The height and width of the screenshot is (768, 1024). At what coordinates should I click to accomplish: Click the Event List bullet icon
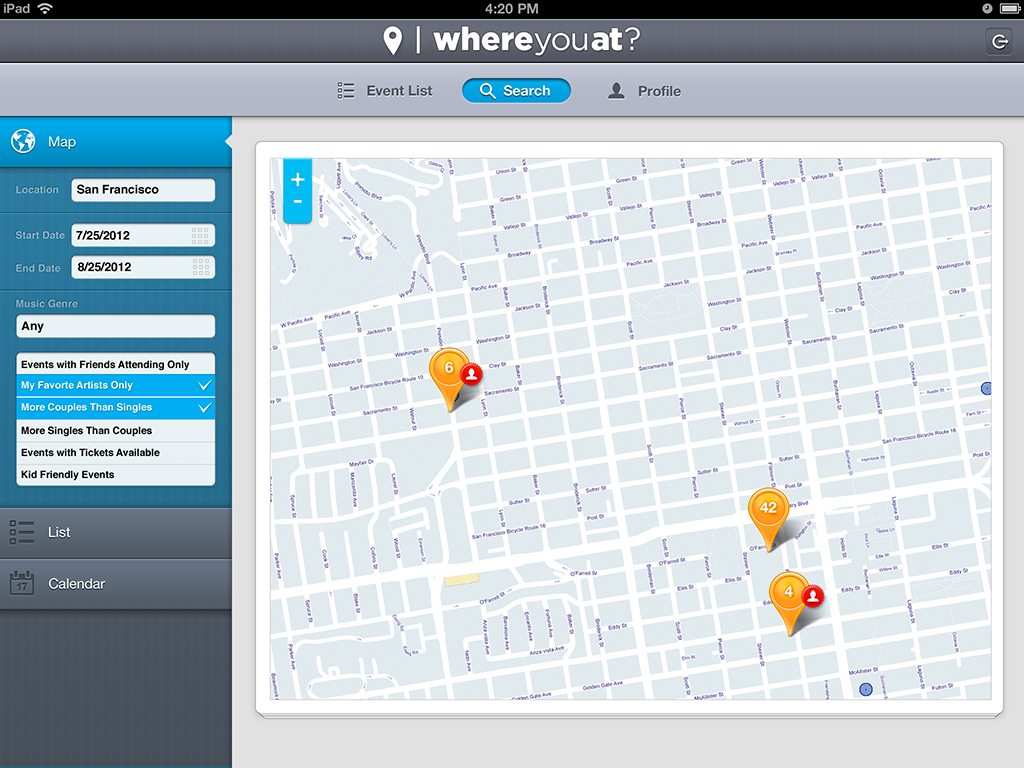click(346, 91)
